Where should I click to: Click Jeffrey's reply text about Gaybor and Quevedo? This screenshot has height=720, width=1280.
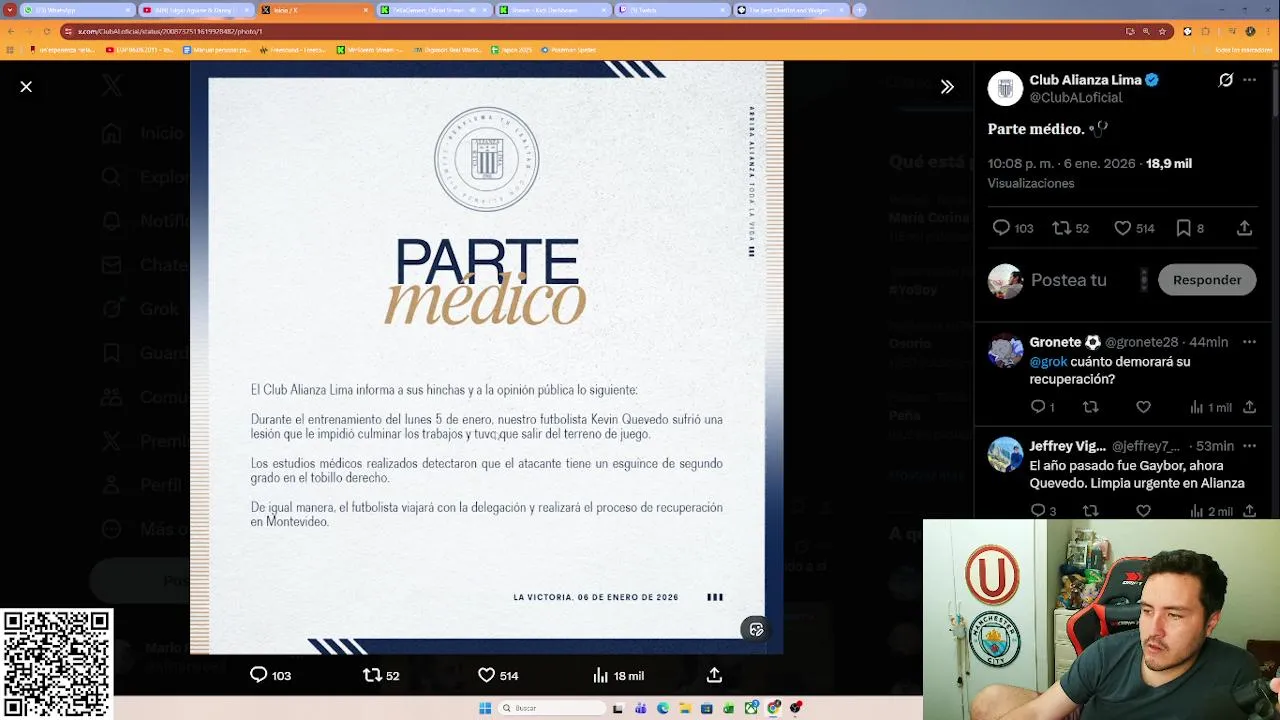click(x=1137, y=474)
